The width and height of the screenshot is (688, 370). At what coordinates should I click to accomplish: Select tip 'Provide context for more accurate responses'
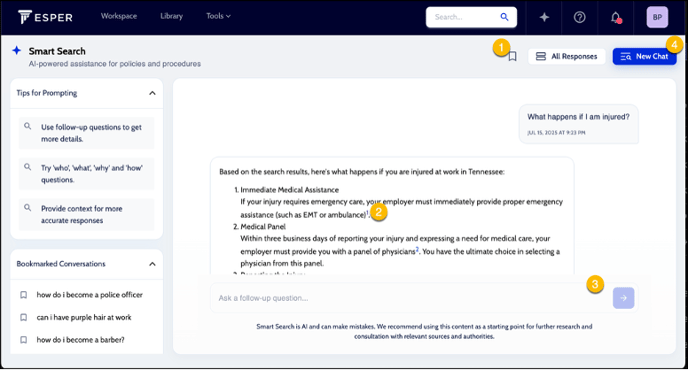click(86, 215)
